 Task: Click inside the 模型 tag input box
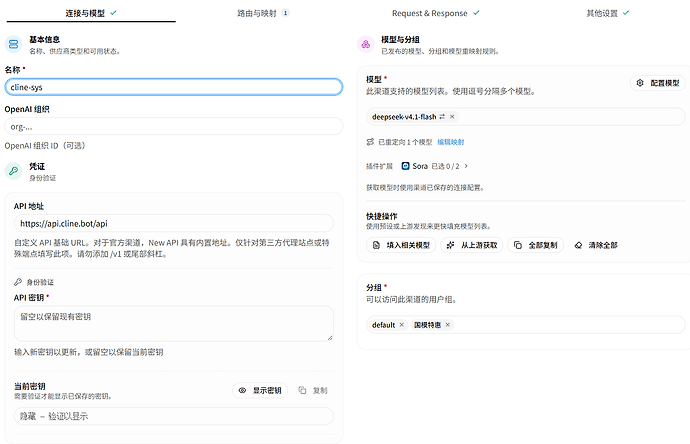[x=526, y=117]
